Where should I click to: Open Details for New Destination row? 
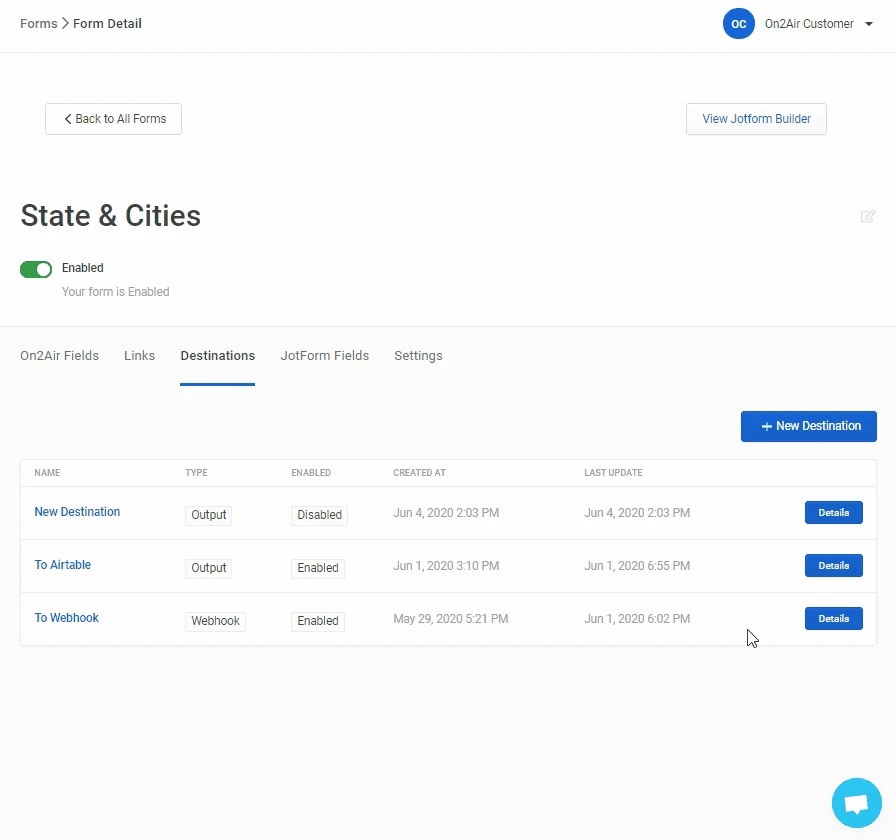(833, 513)
